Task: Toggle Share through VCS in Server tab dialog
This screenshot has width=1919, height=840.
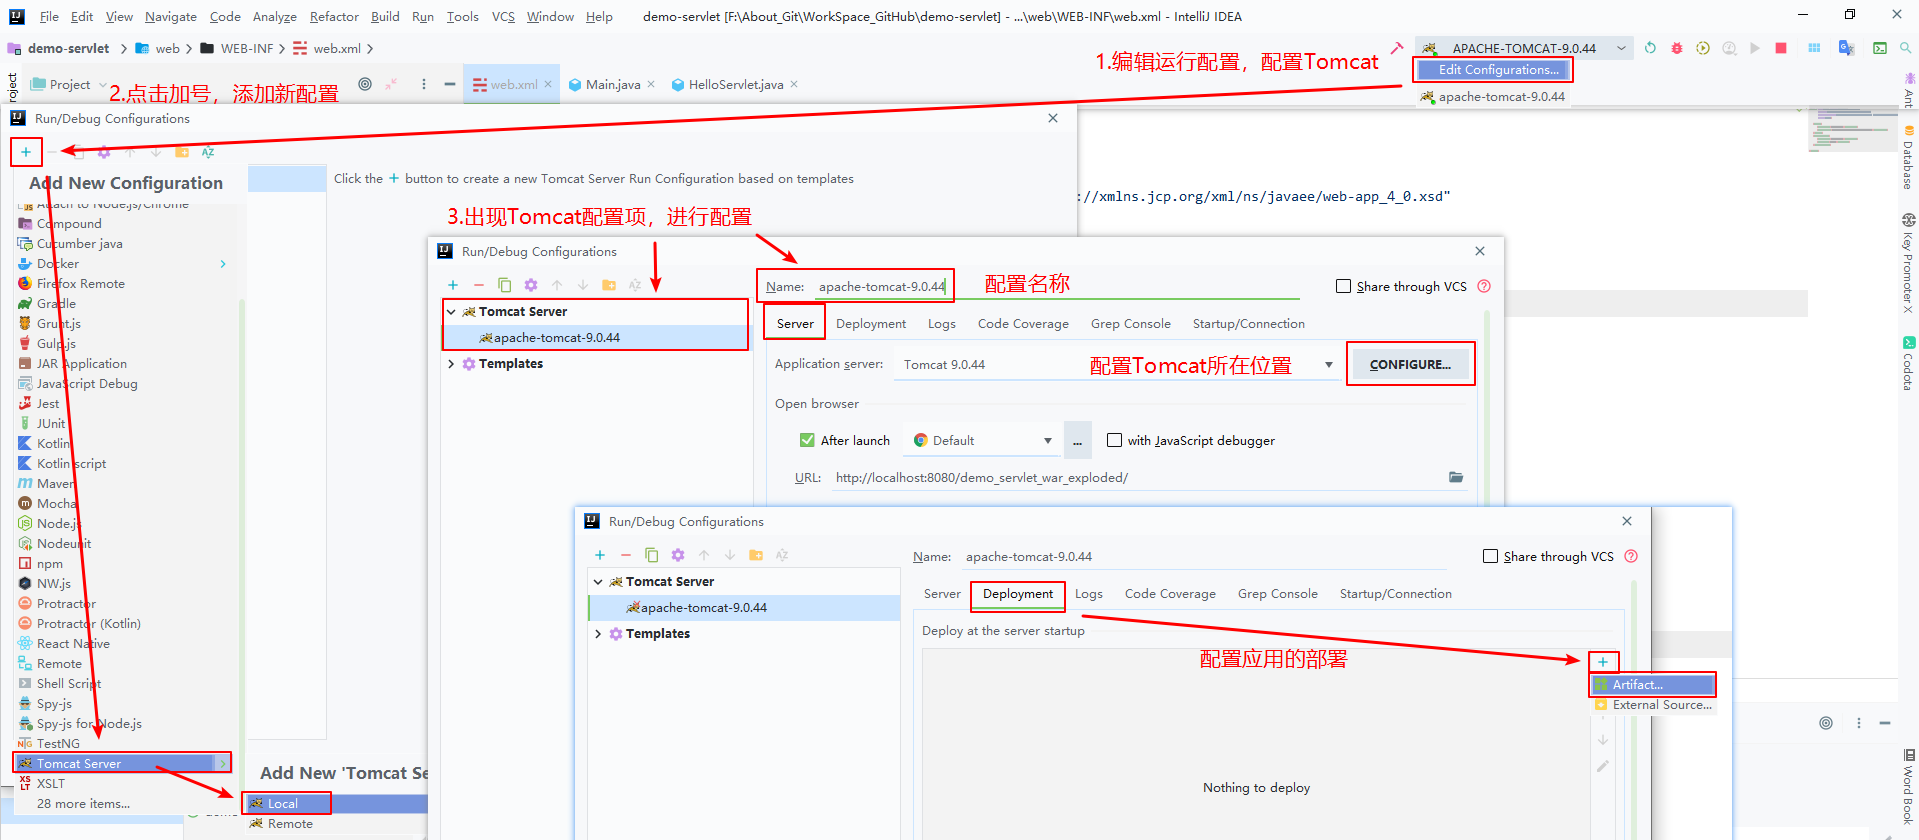Action: tap(1344, 286)
